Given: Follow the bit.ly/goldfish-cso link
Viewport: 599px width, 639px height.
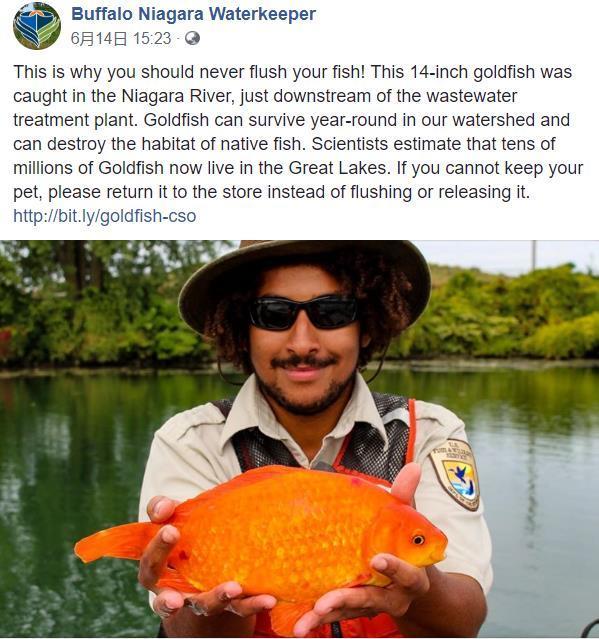Looking at the screenshot, I should coord(105,216).
